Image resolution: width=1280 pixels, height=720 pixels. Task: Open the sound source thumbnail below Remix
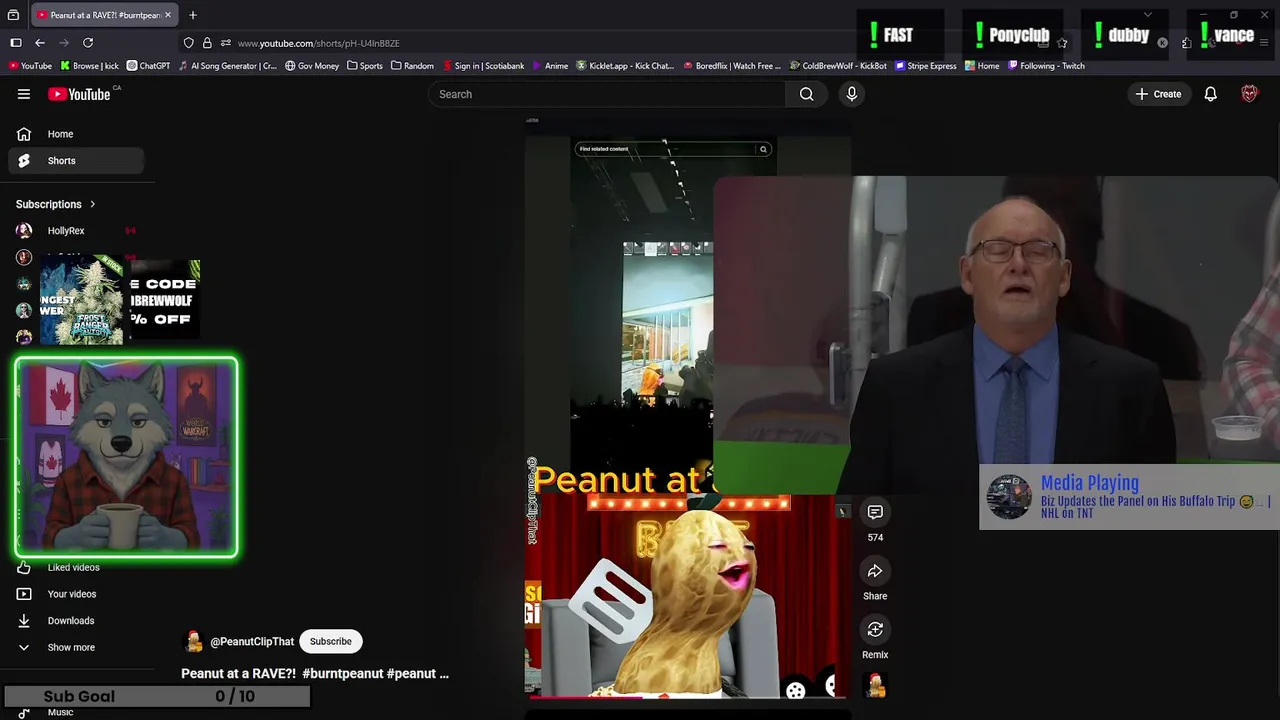coord(876,686)
